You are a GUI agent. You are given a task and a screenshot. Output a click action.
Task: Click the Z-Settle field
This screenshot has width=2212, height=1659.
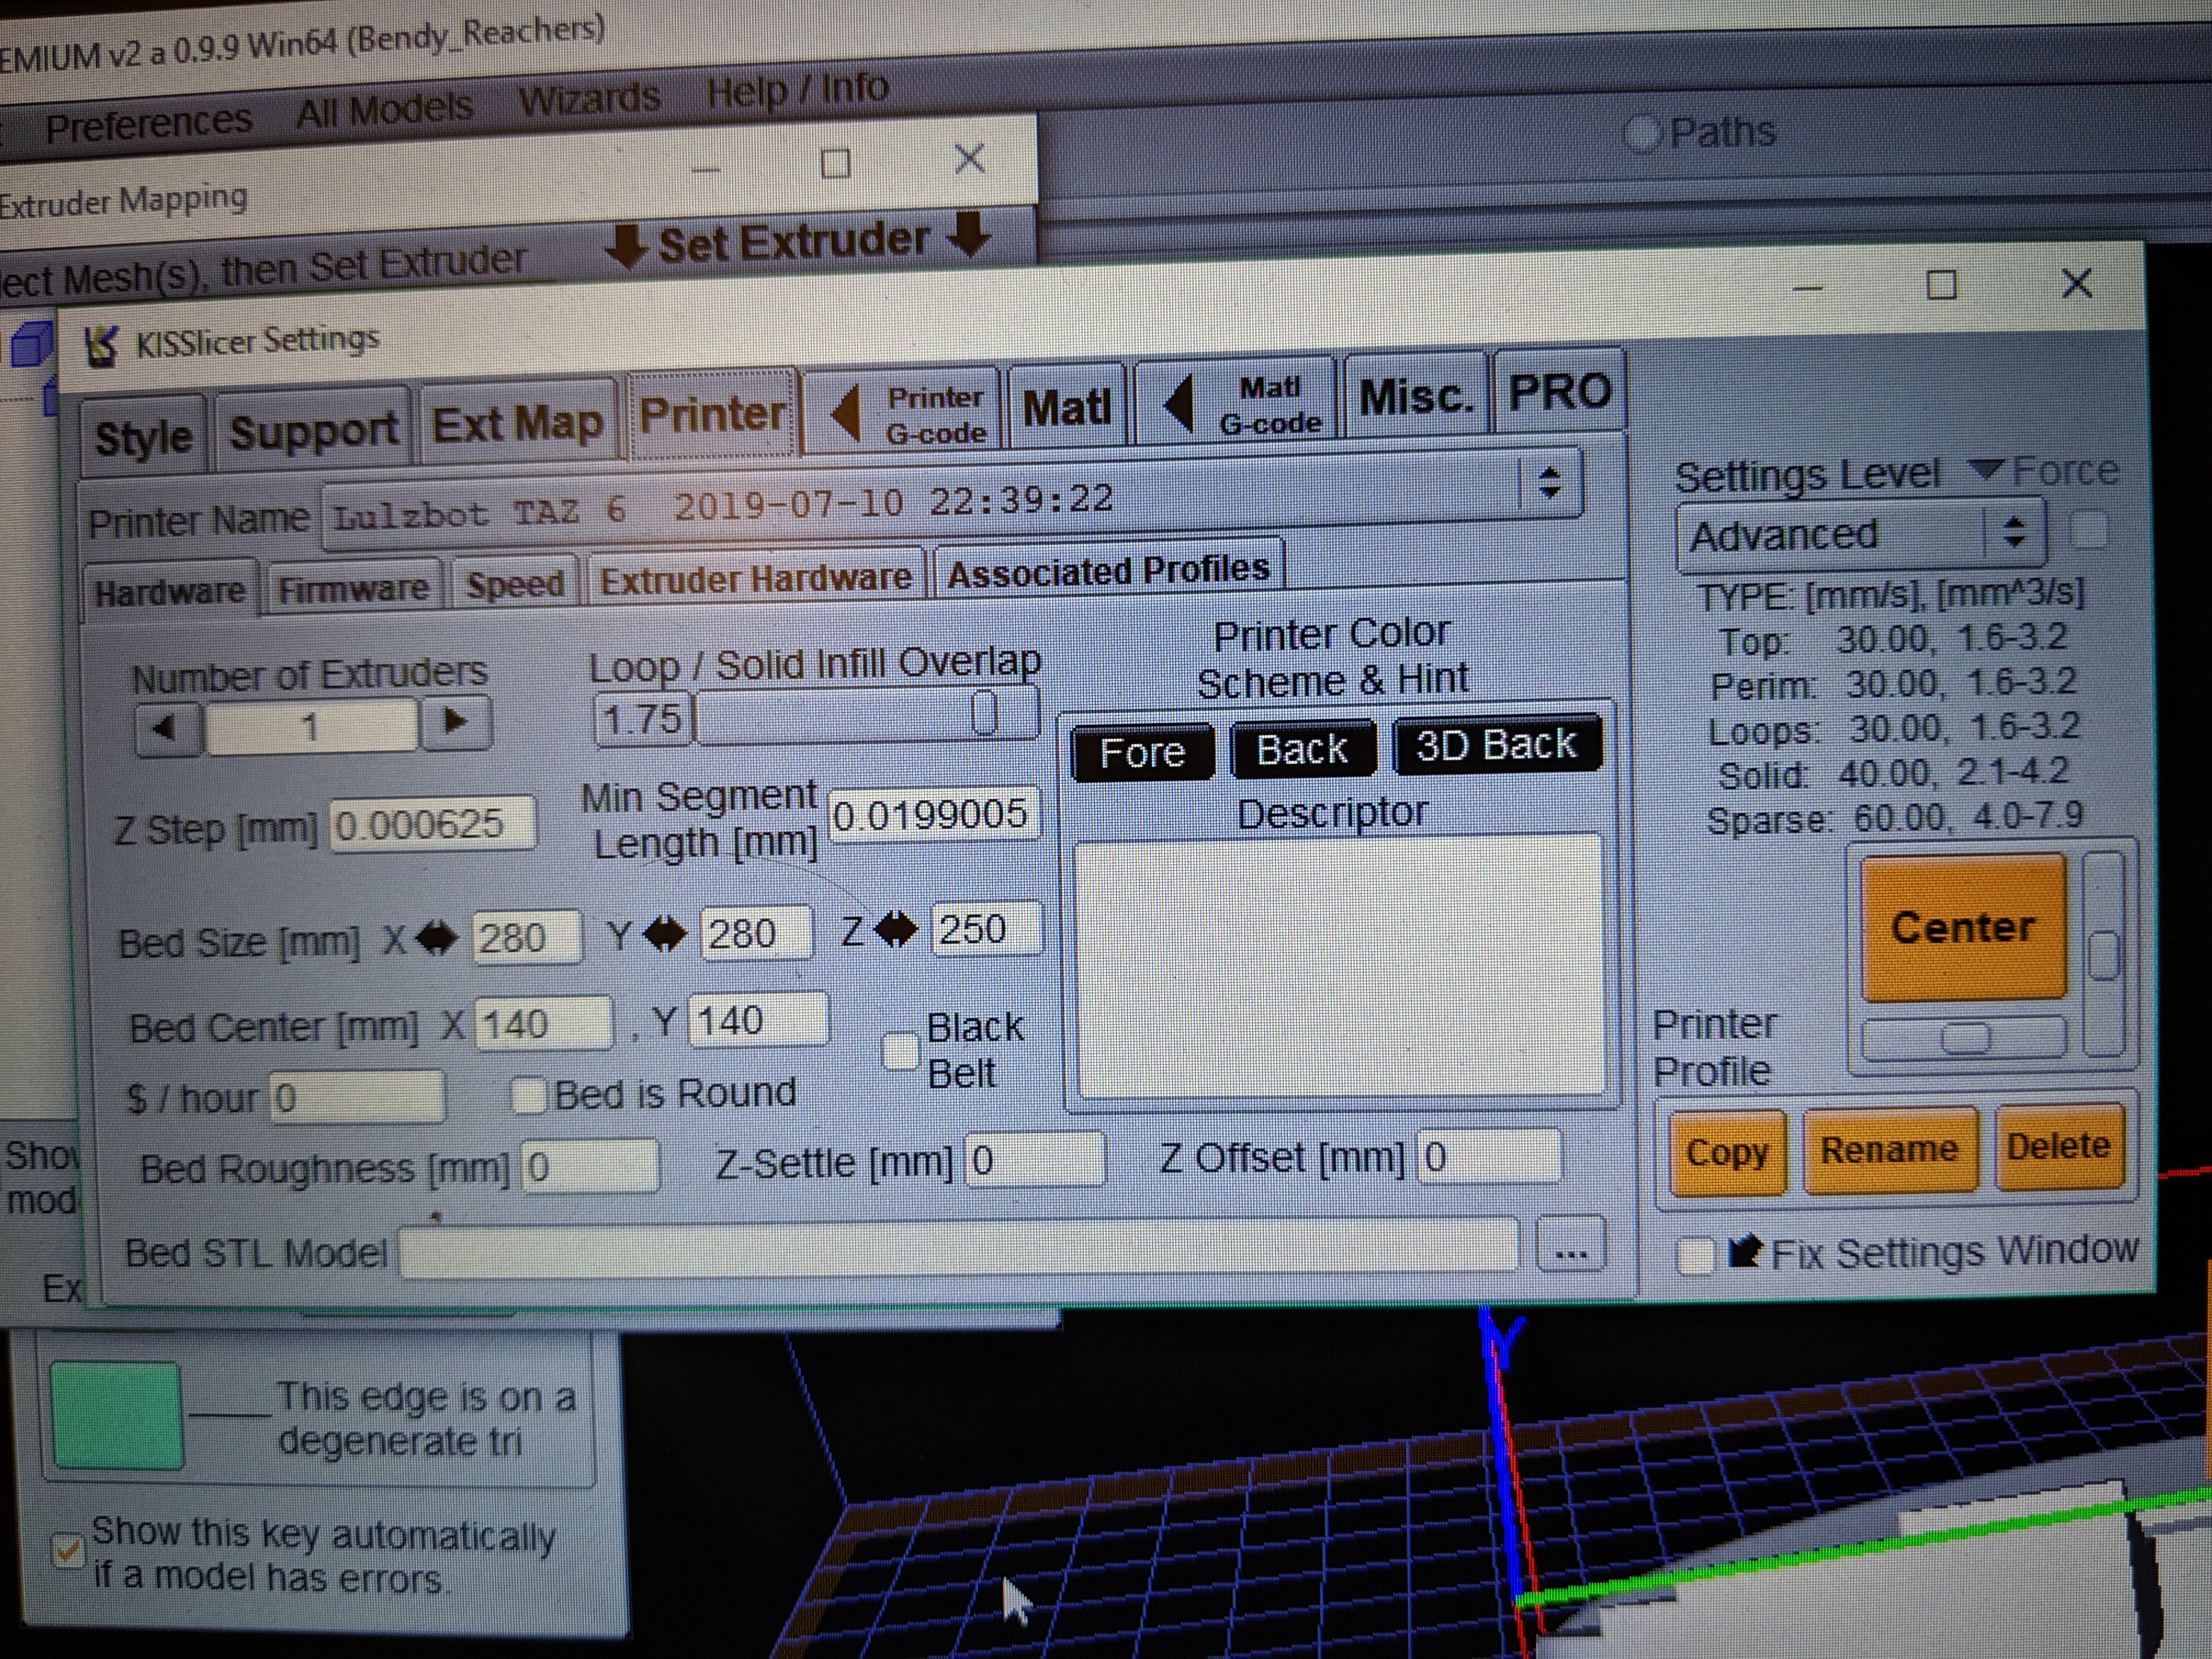(x=1035, y=1160)
